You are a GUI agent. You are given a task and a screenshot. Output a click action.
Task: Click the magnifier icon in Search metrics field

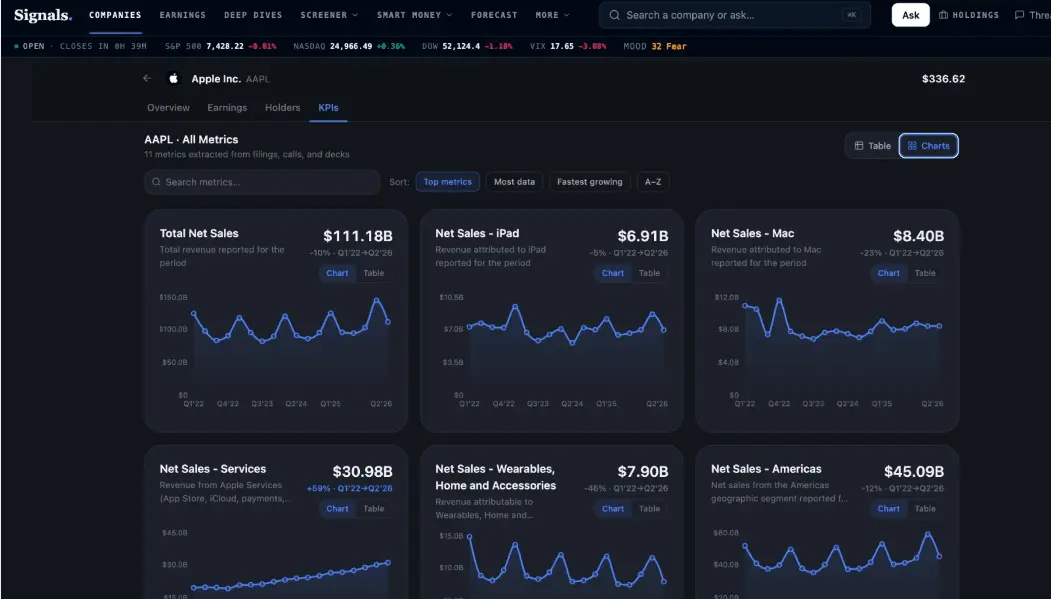point(156,182)
